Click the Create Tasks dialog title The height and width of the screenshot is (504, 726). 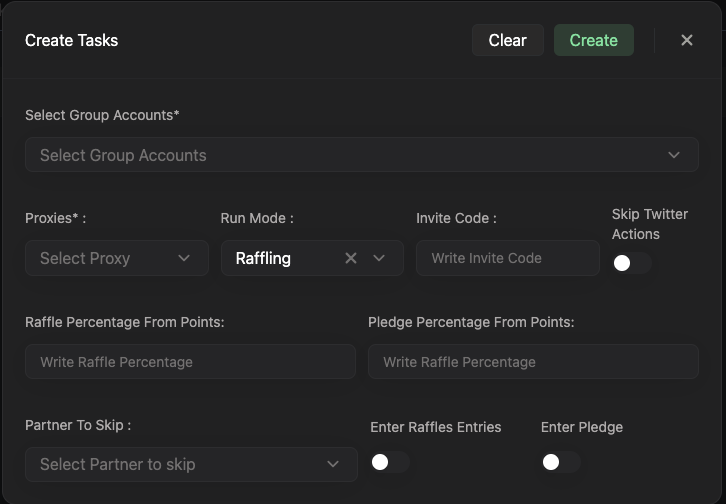point(71,40)
